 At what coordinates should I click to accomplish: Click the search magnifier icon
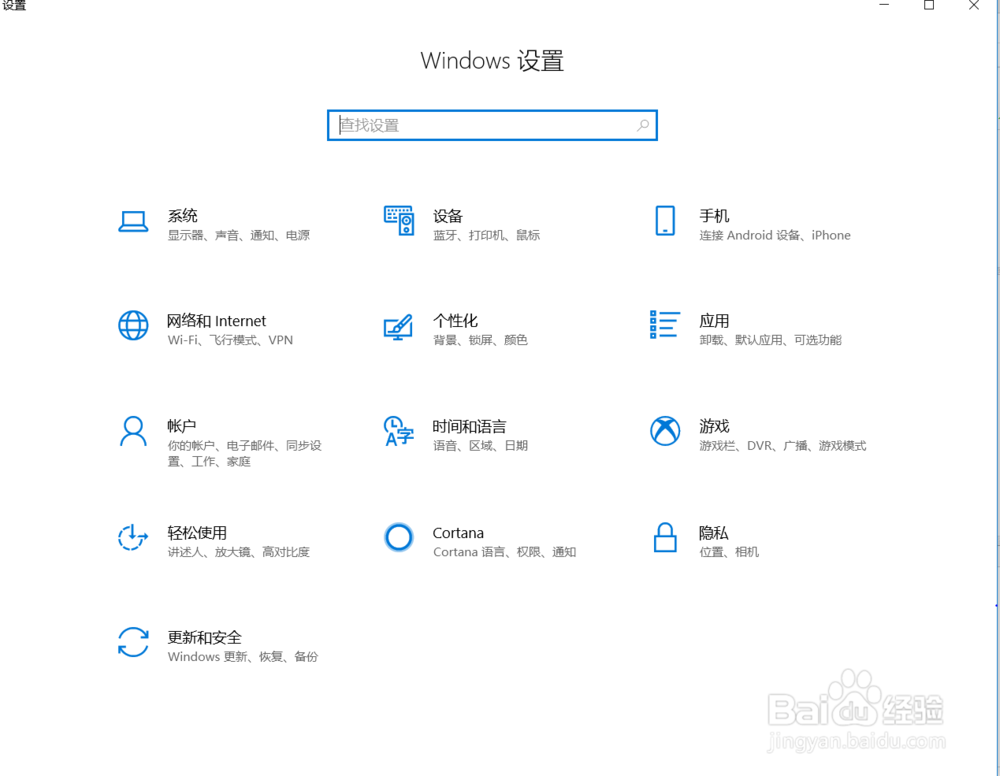643,125
